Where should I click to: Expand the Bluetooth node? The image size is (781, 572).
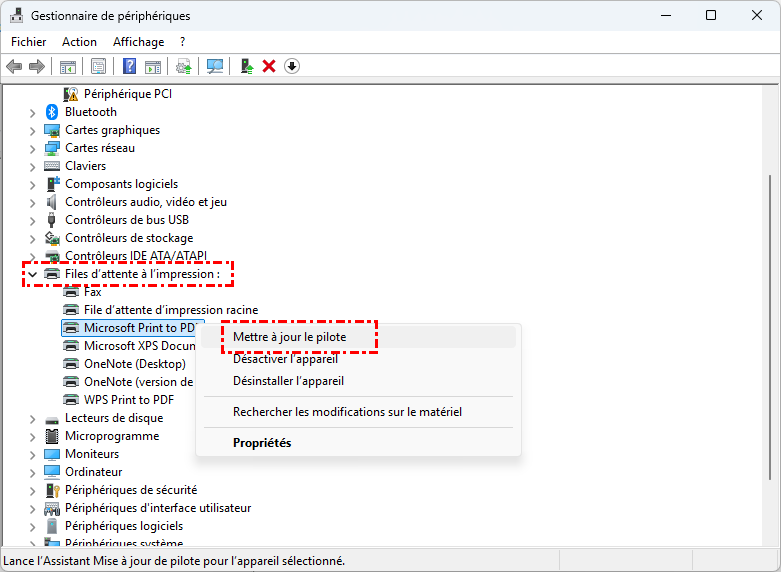pyautogui.click(x=32, y=113)
